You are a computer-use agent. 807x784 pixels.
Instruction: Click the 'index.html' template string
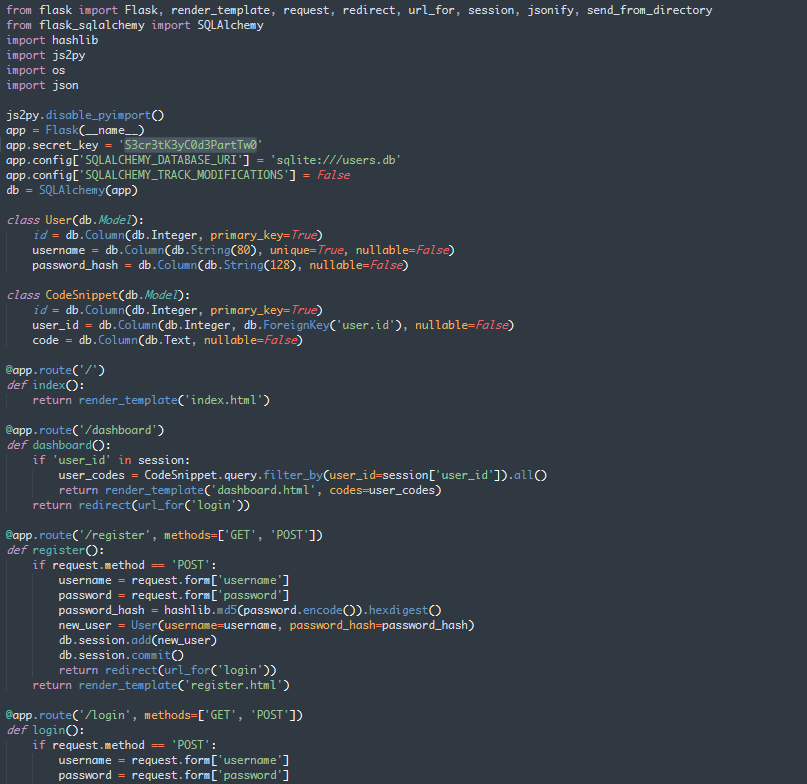click(x=223, y=400)
